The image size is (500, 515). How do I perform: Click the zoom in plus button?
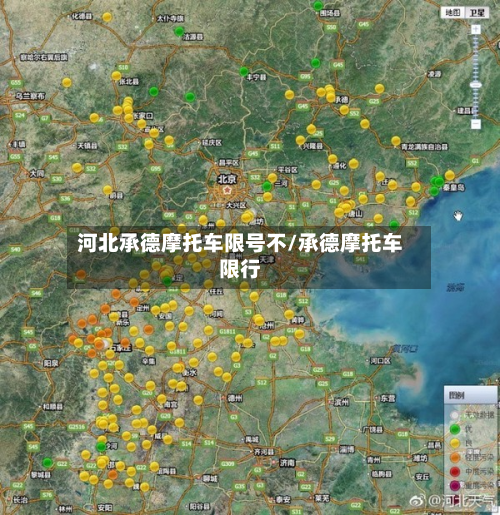pos(476,29)
